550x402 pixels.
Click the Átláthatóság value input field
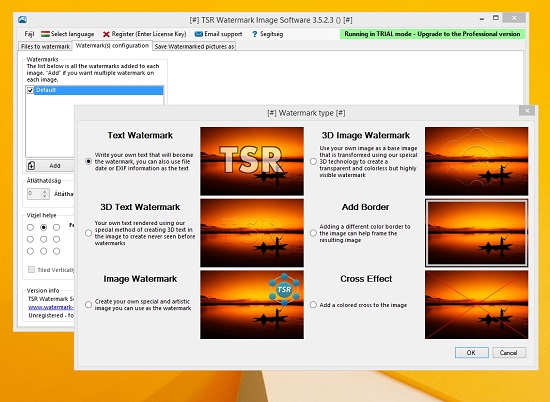(34, 194)
